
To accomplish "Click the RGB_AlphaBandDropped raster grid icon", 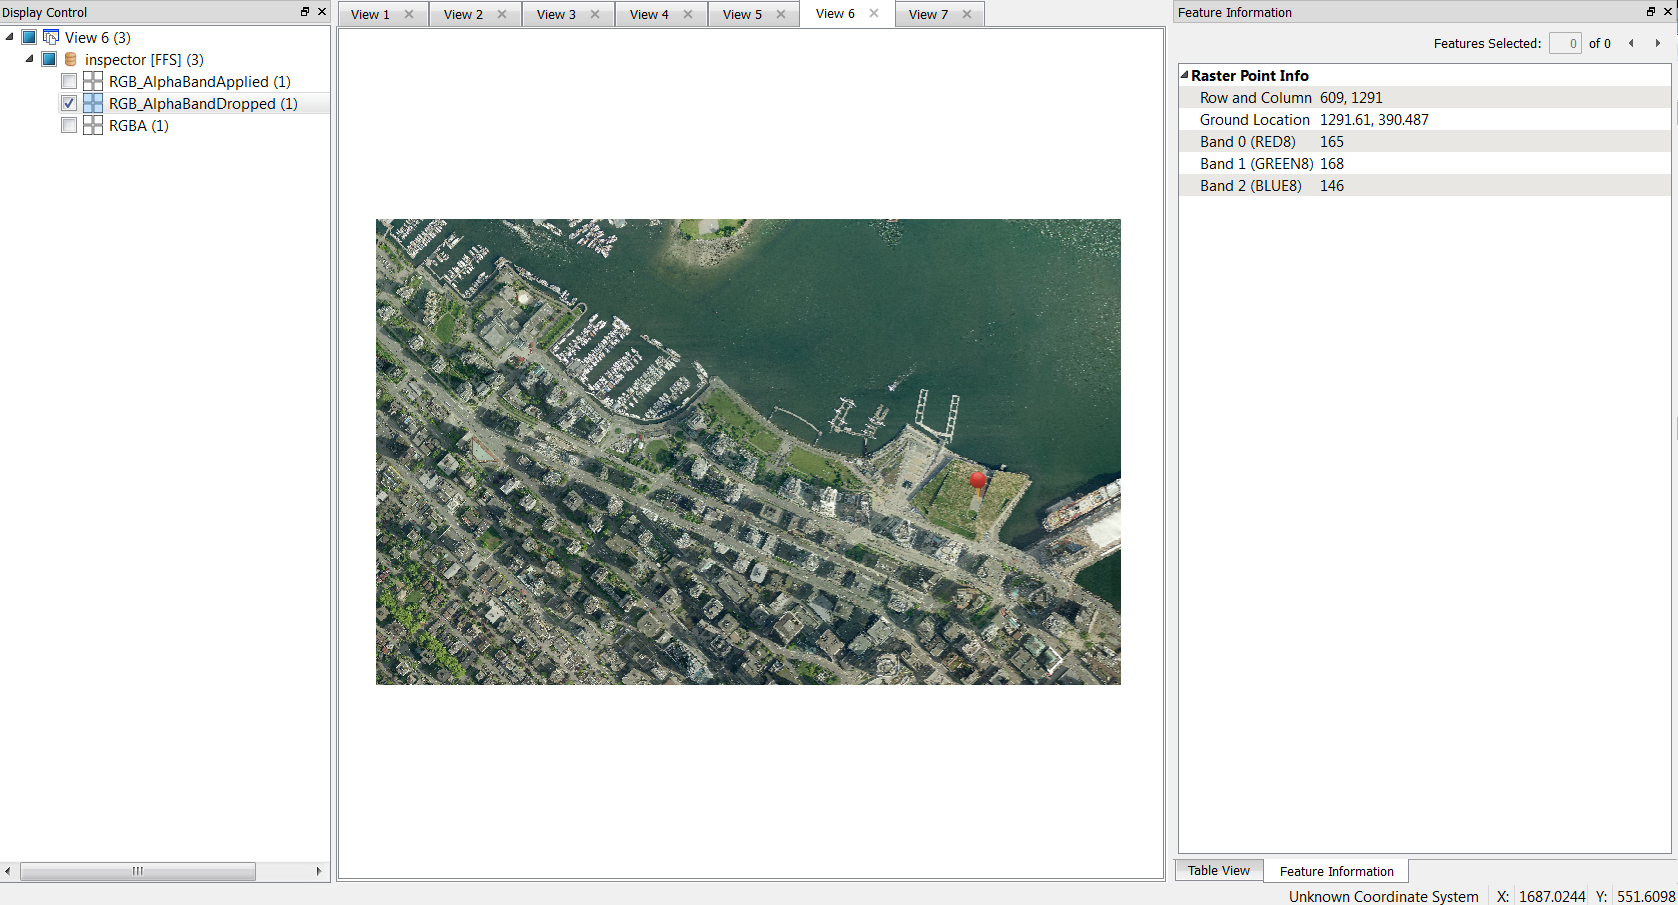I will coord(93,103).
